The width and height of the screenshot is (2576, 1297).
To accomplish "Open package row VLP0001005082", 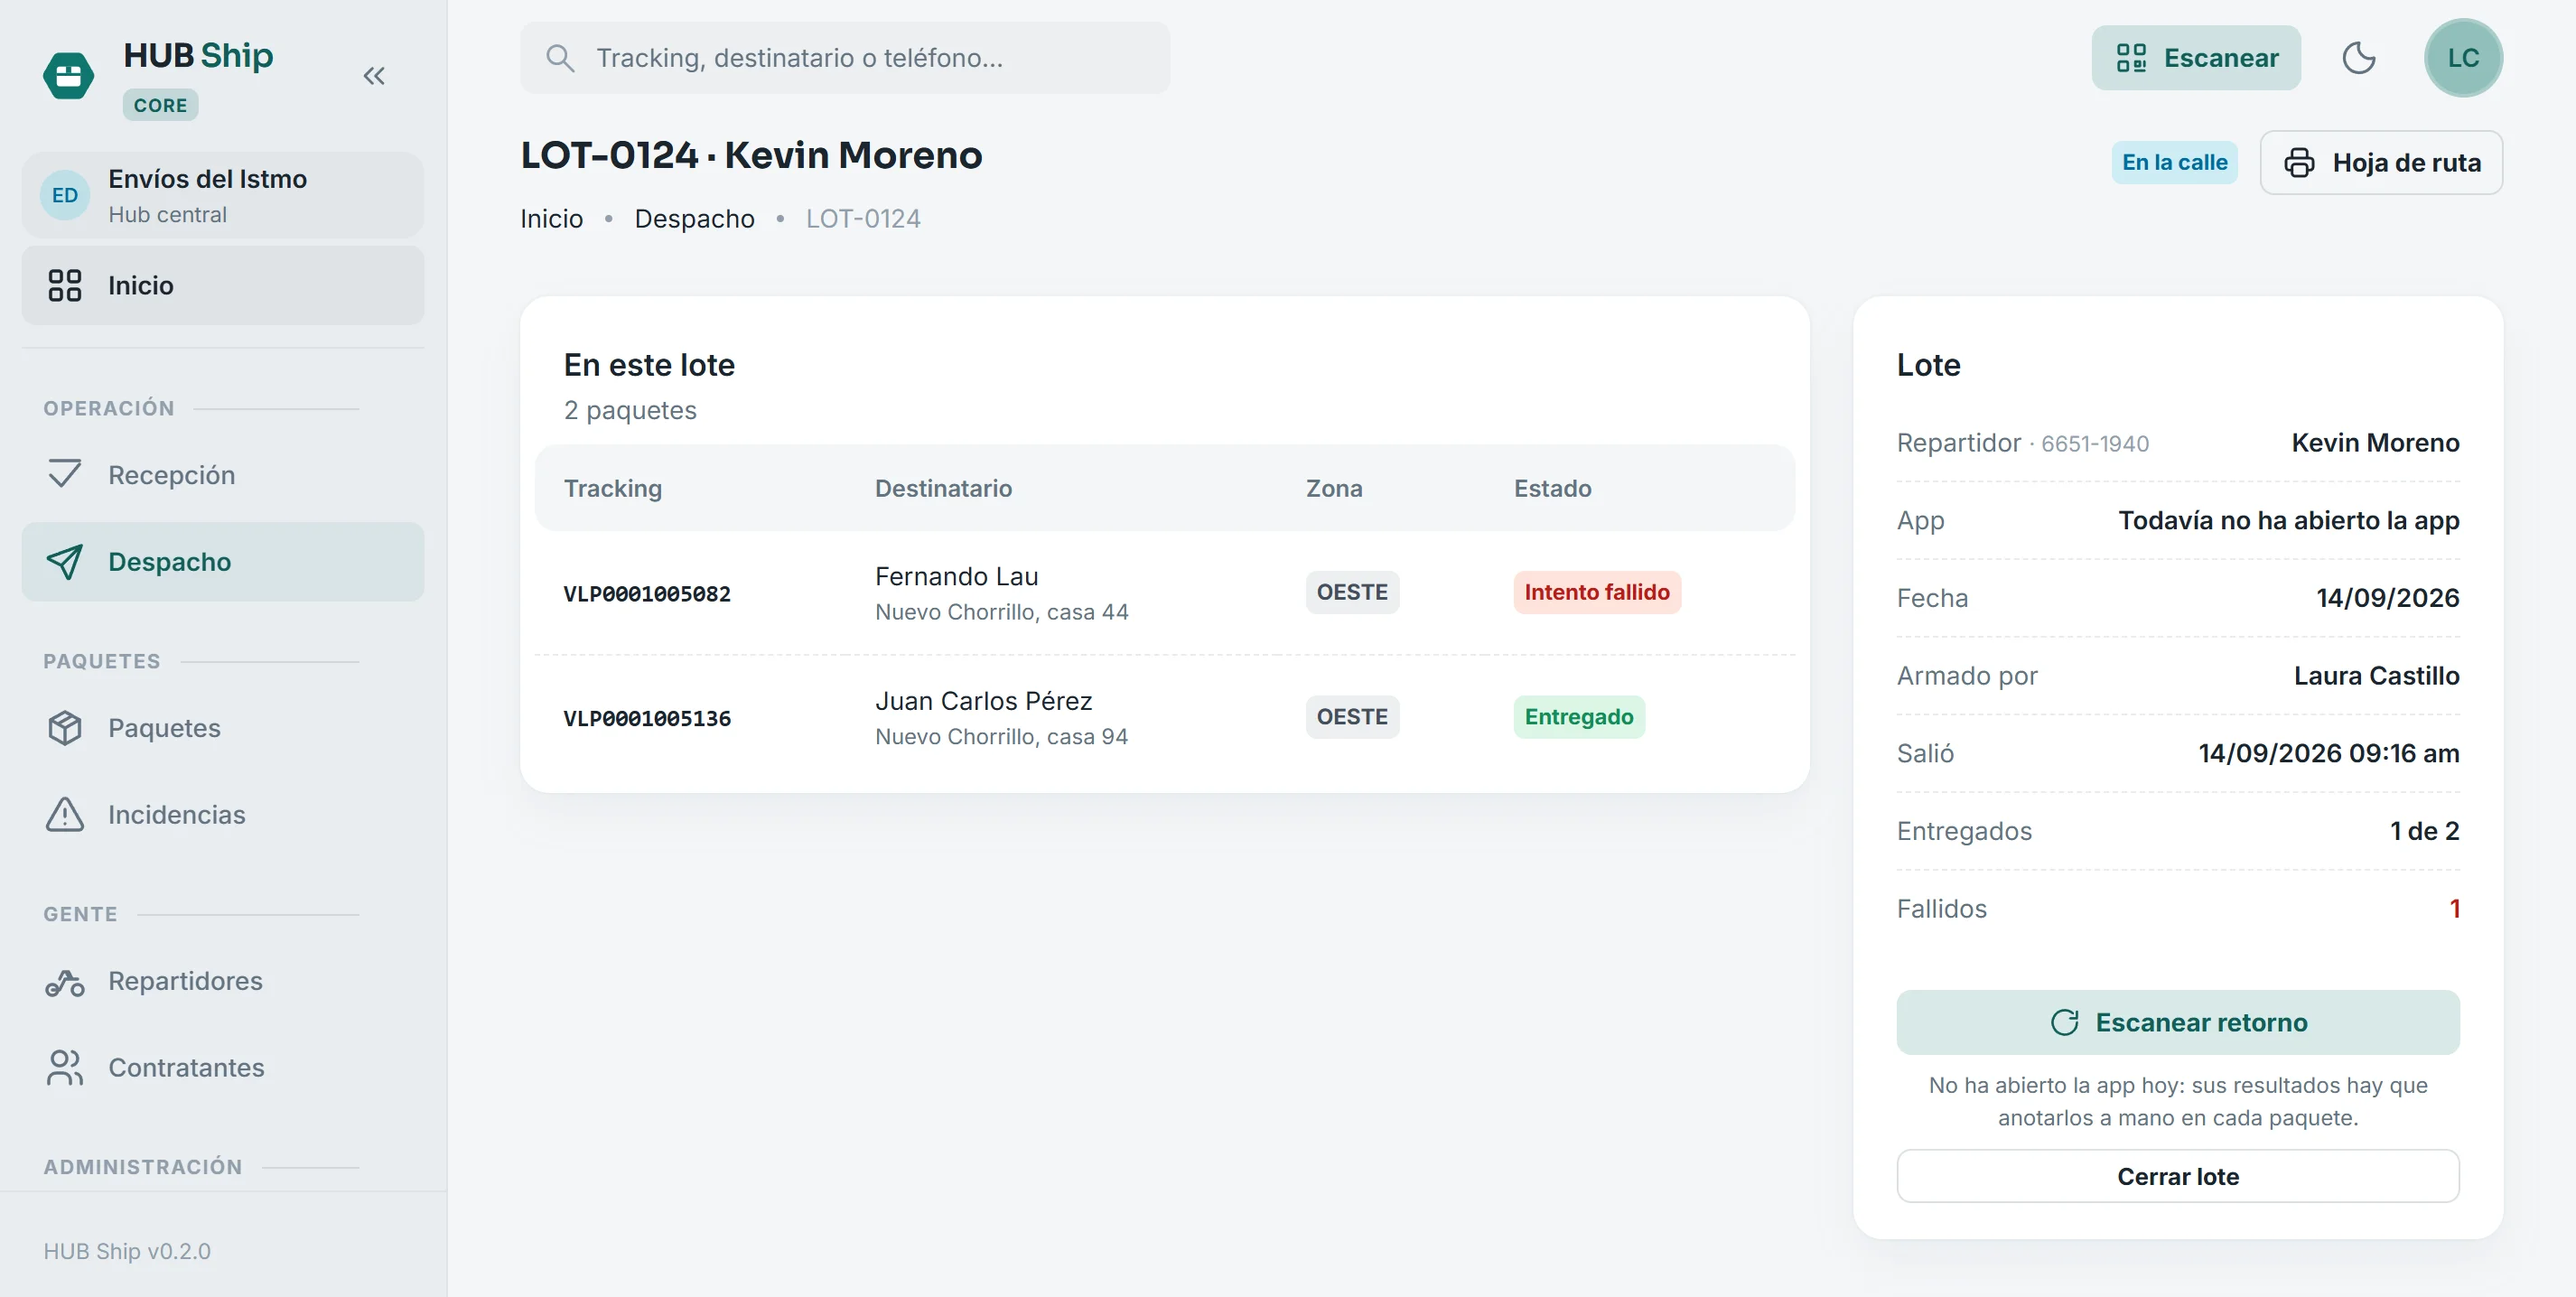I will coord(1165,594).
